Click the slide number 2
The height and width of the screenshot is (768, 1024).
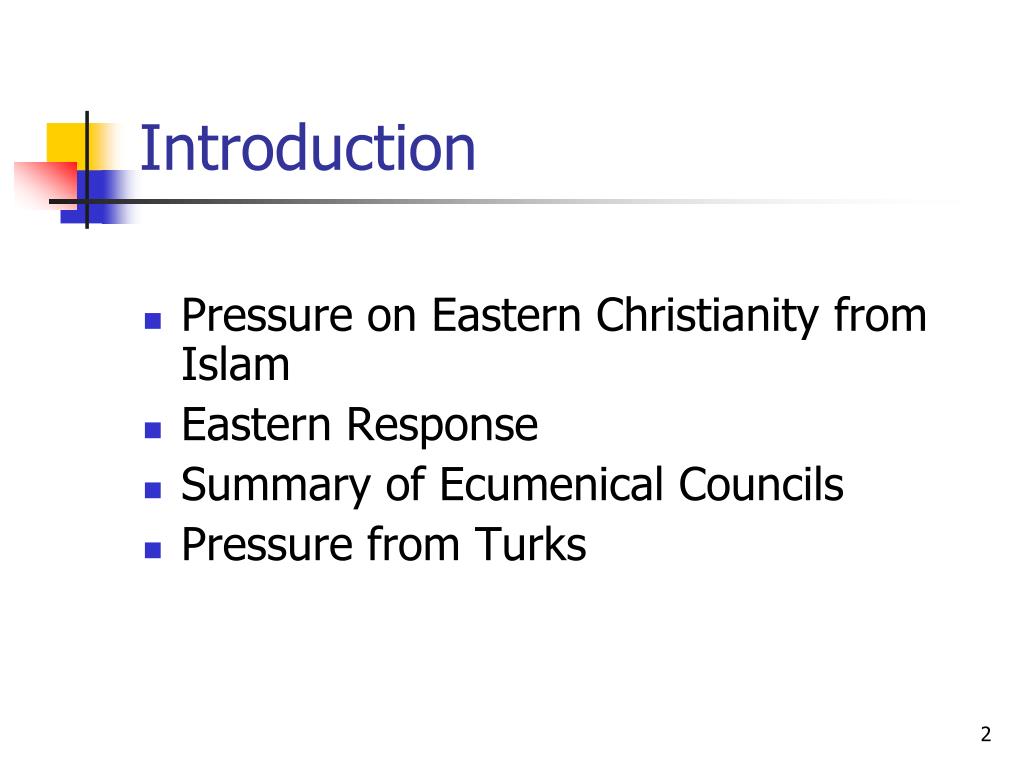click(985, 734)
